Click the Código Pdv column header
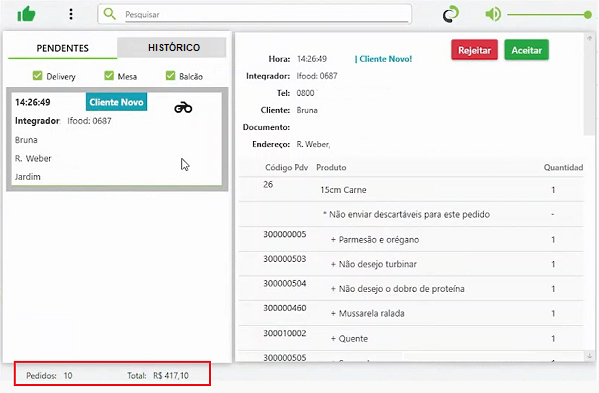599x393 pixels. (x=287, y=167)
